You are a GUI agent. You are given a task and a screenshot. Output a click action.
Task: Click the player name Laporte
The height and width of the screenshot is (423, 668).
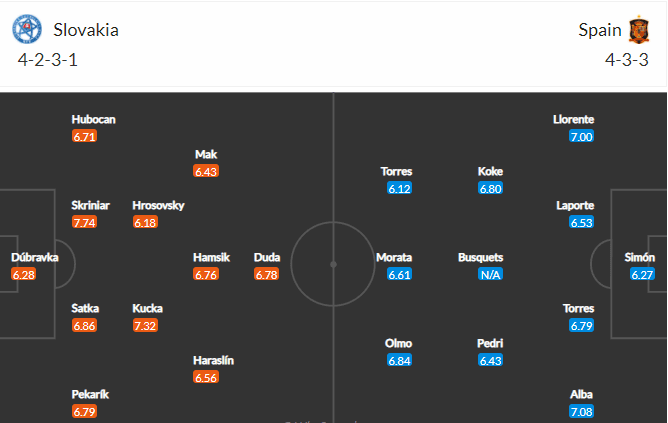coord(575,205)
